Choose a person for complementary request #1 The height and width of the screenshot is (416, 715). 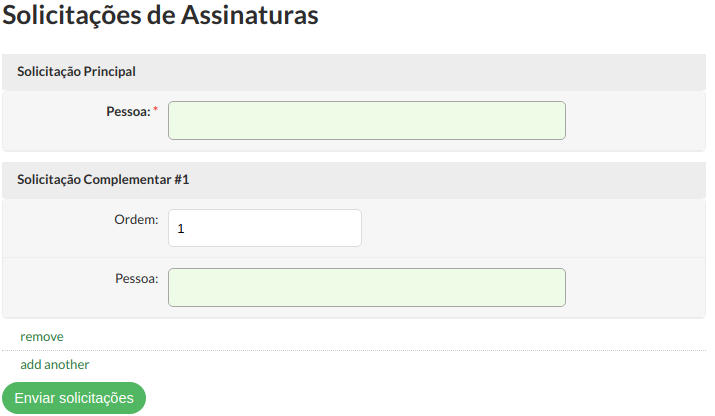(366, 287)
